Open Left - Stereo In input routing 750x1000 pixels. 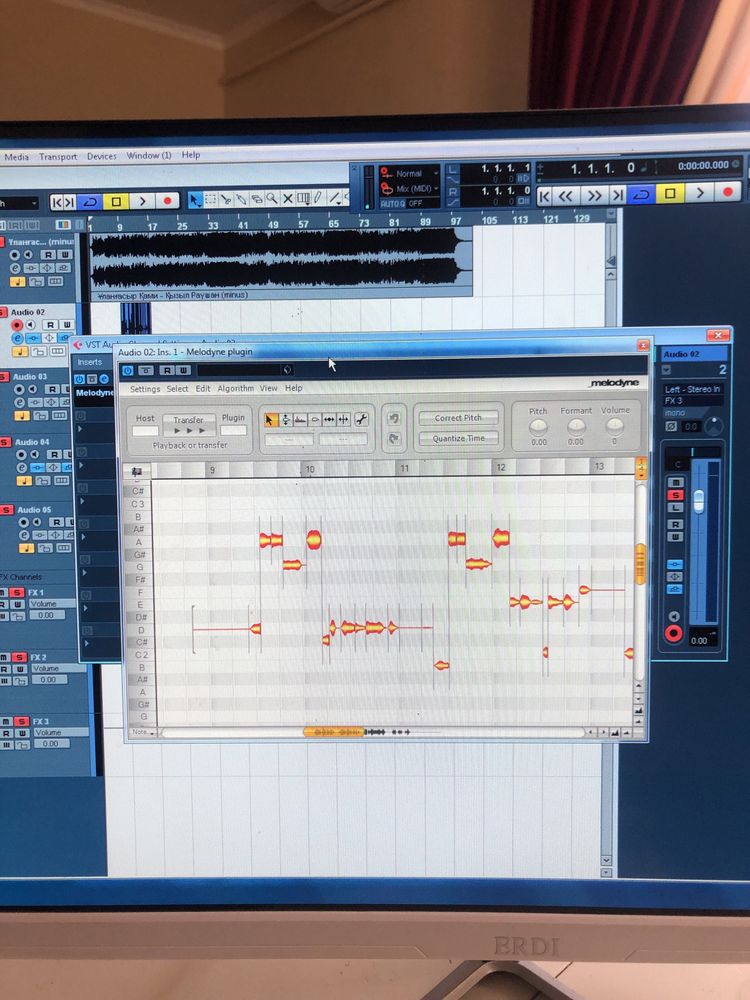click(693, 389)
